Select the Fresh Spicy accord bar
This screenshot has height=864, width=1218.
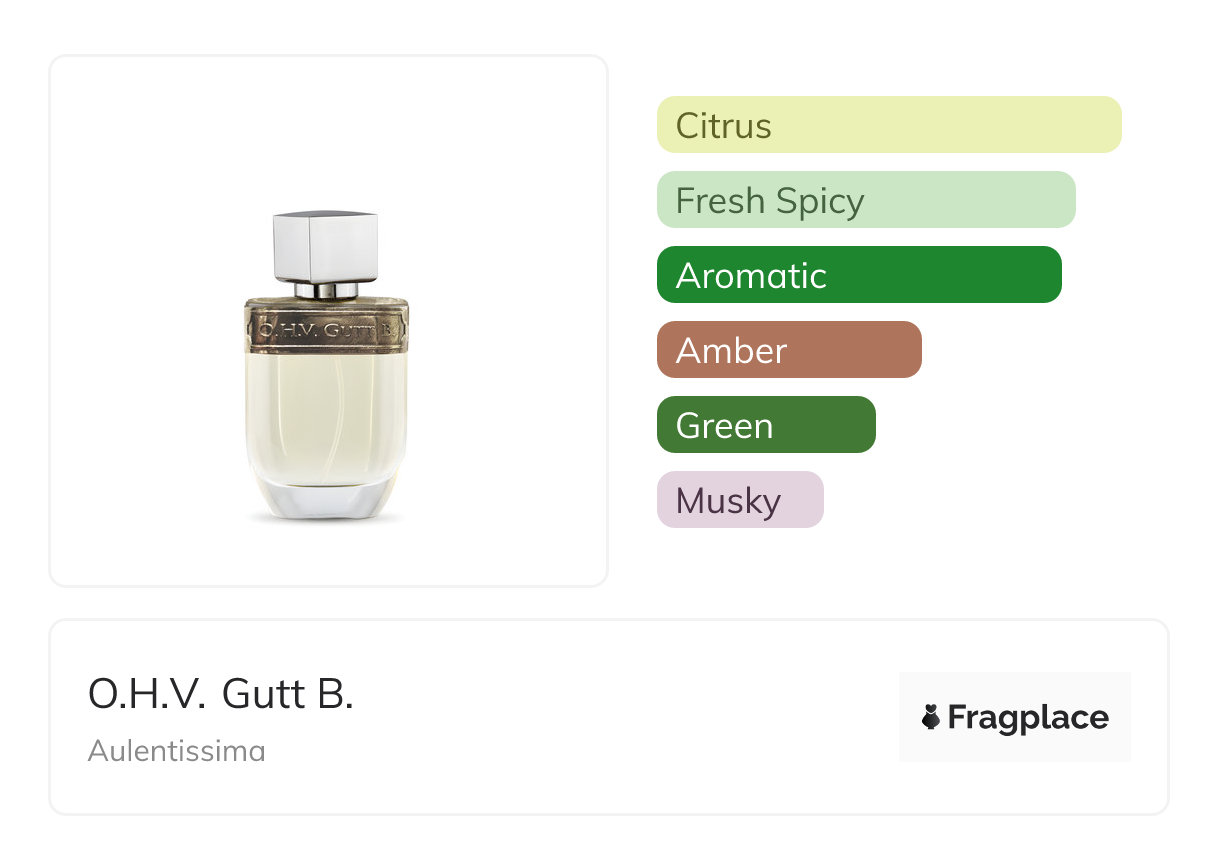click(865, 200)
